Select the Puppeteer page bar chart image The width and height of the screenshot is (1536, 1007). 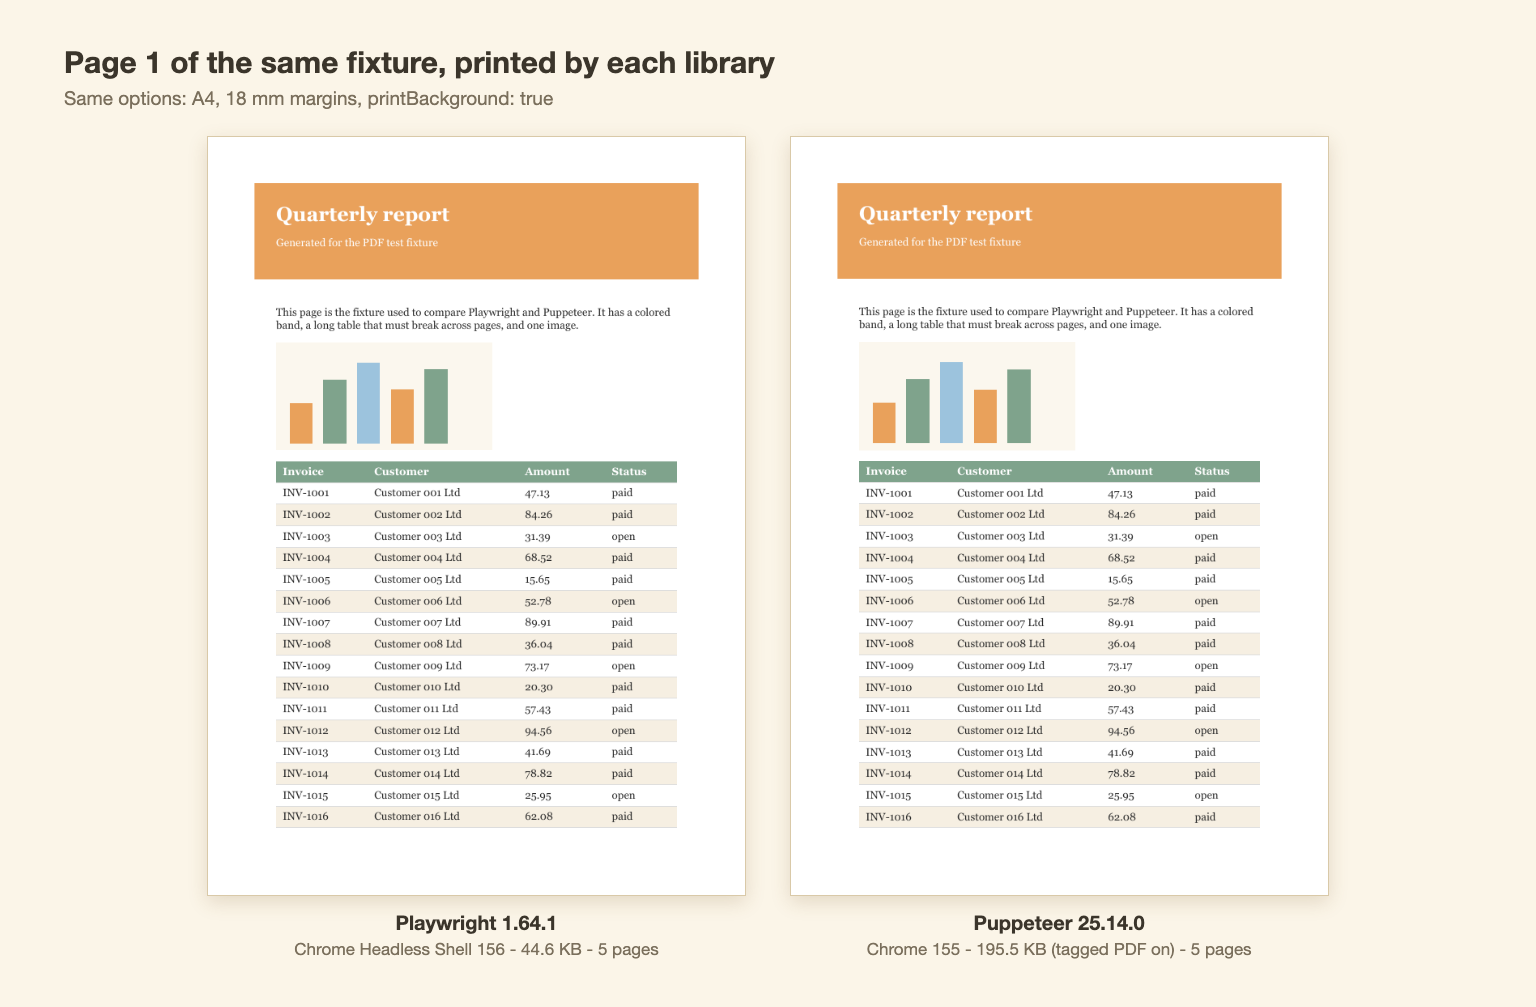967,396
